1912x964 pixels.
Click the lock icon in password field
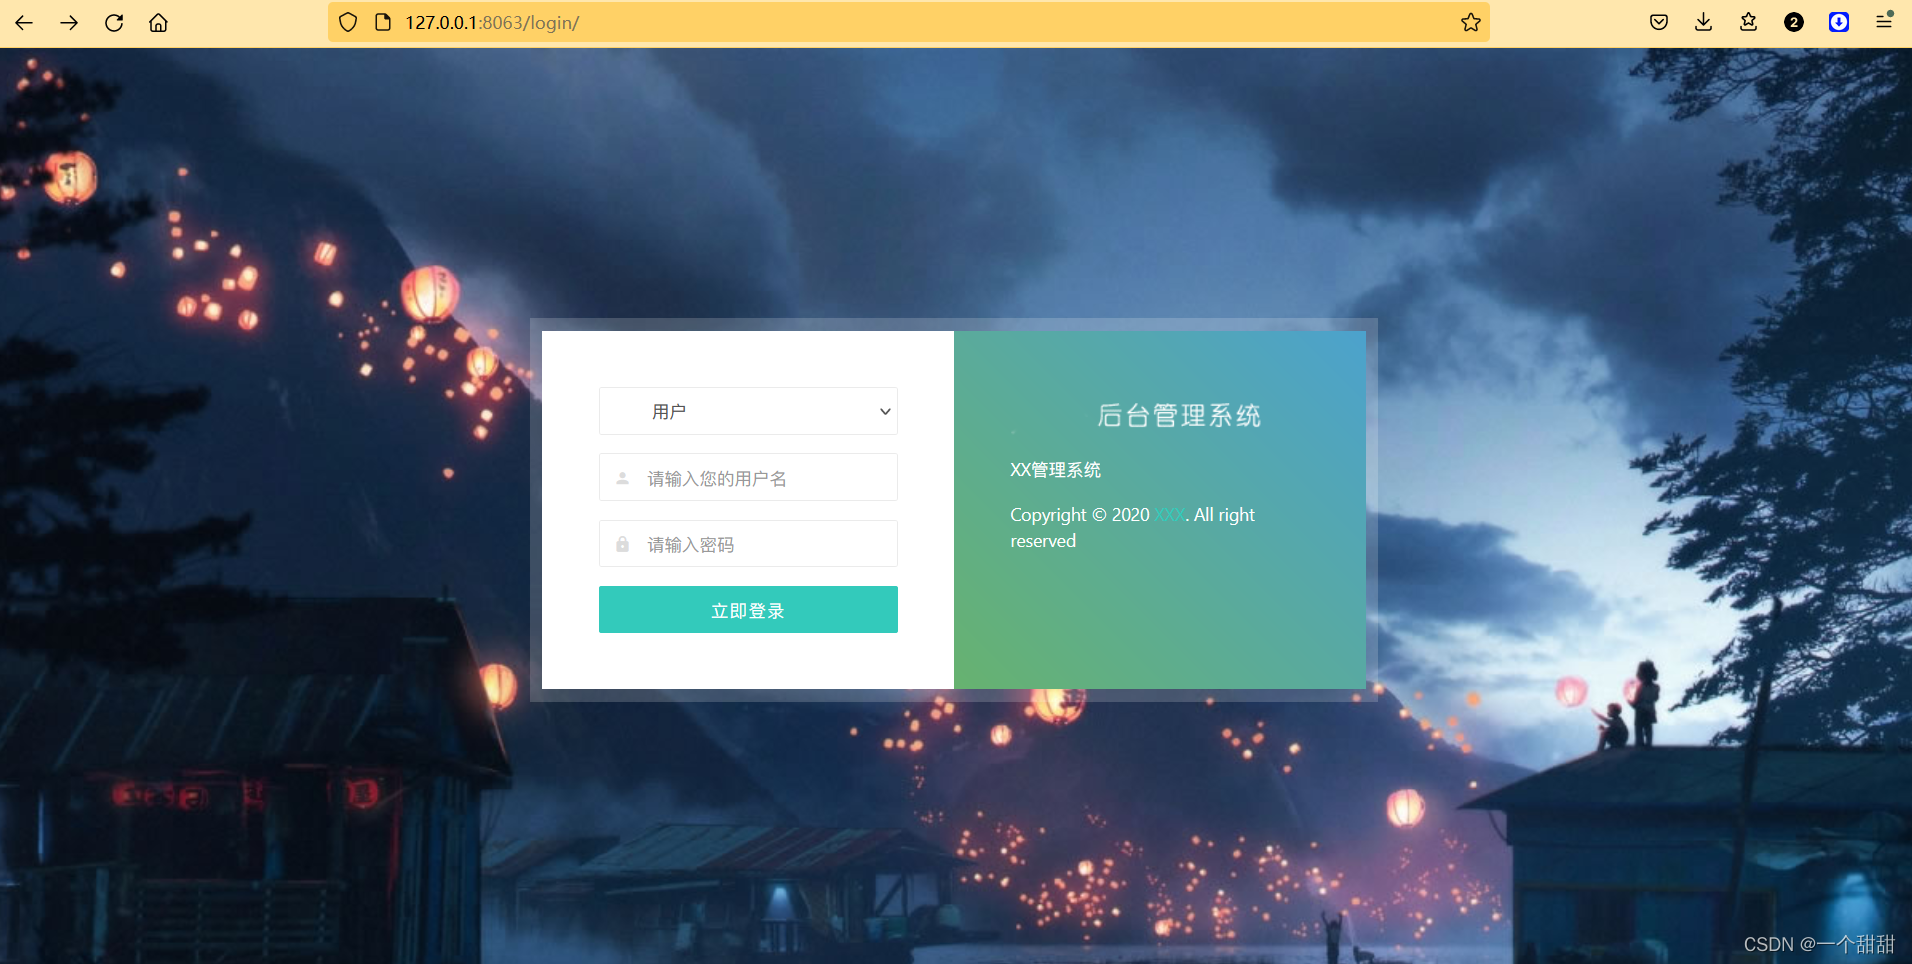(x=622, y=544)
